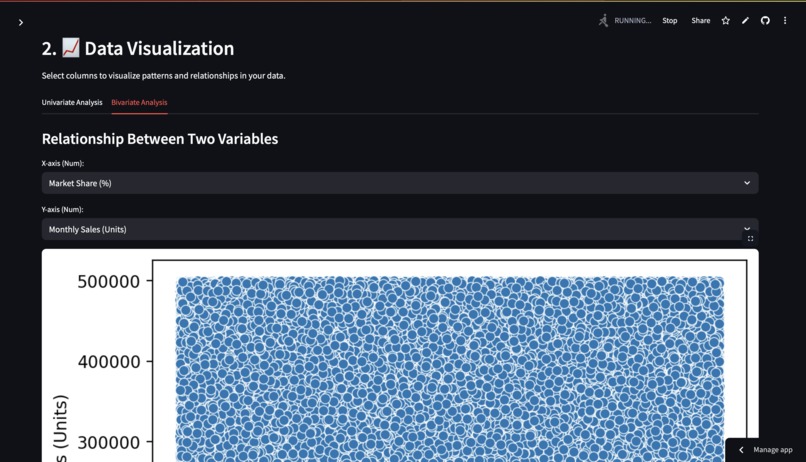806x462 pixels.
Task: Stop the running app
Action: (669, 21)
